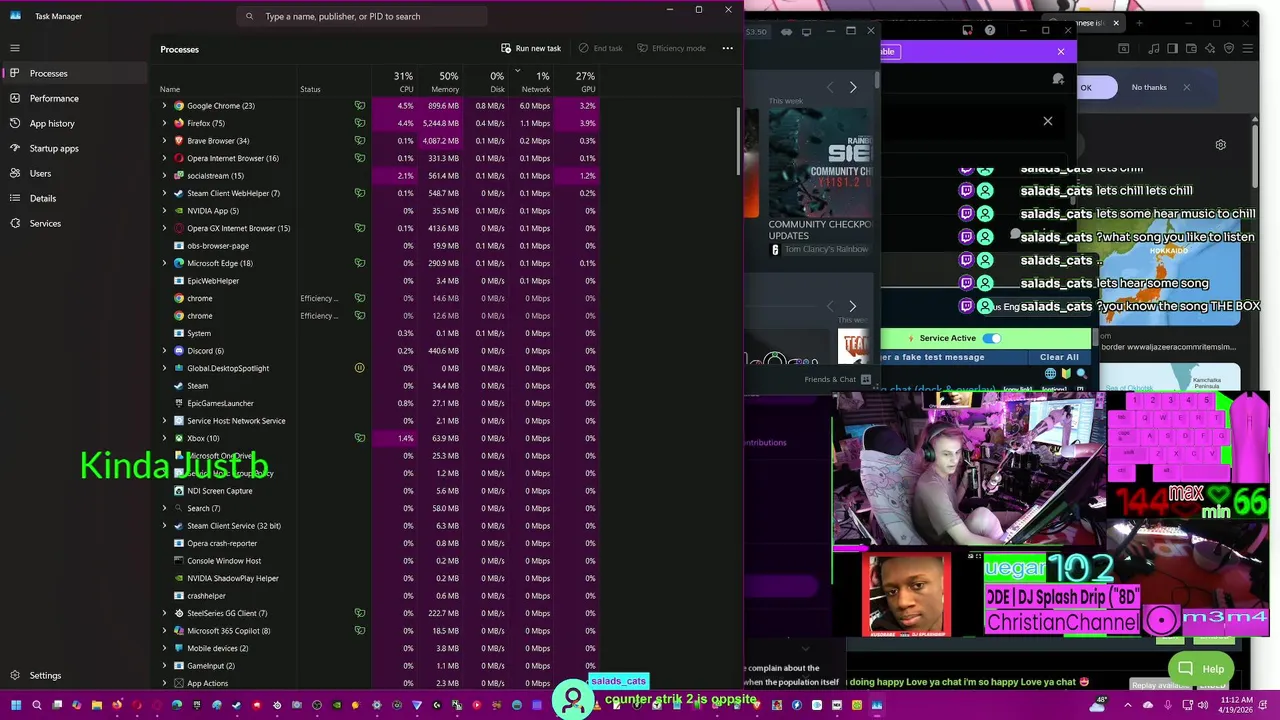Open Friends & Chat in Steam
The height and width of the screenshot is (720, 1280).
pos(838,379)
